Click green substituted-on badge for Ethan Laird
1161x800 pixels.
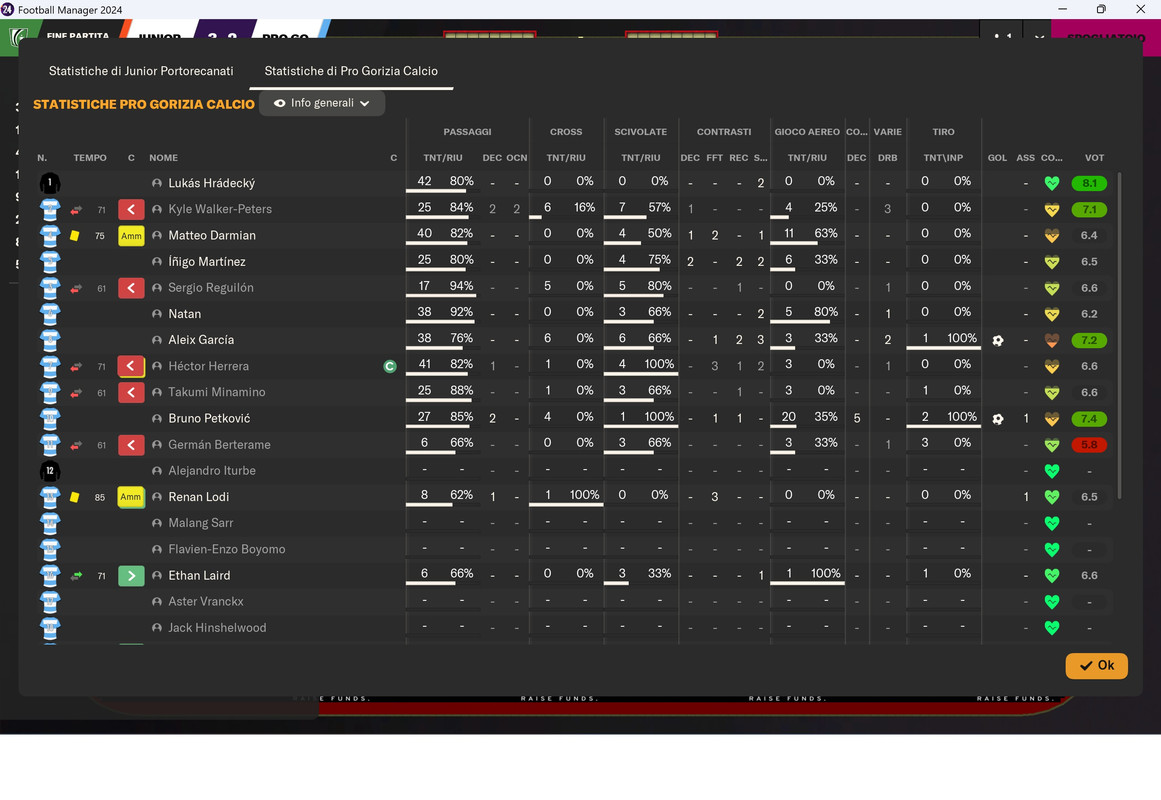[x=131, y=576]
